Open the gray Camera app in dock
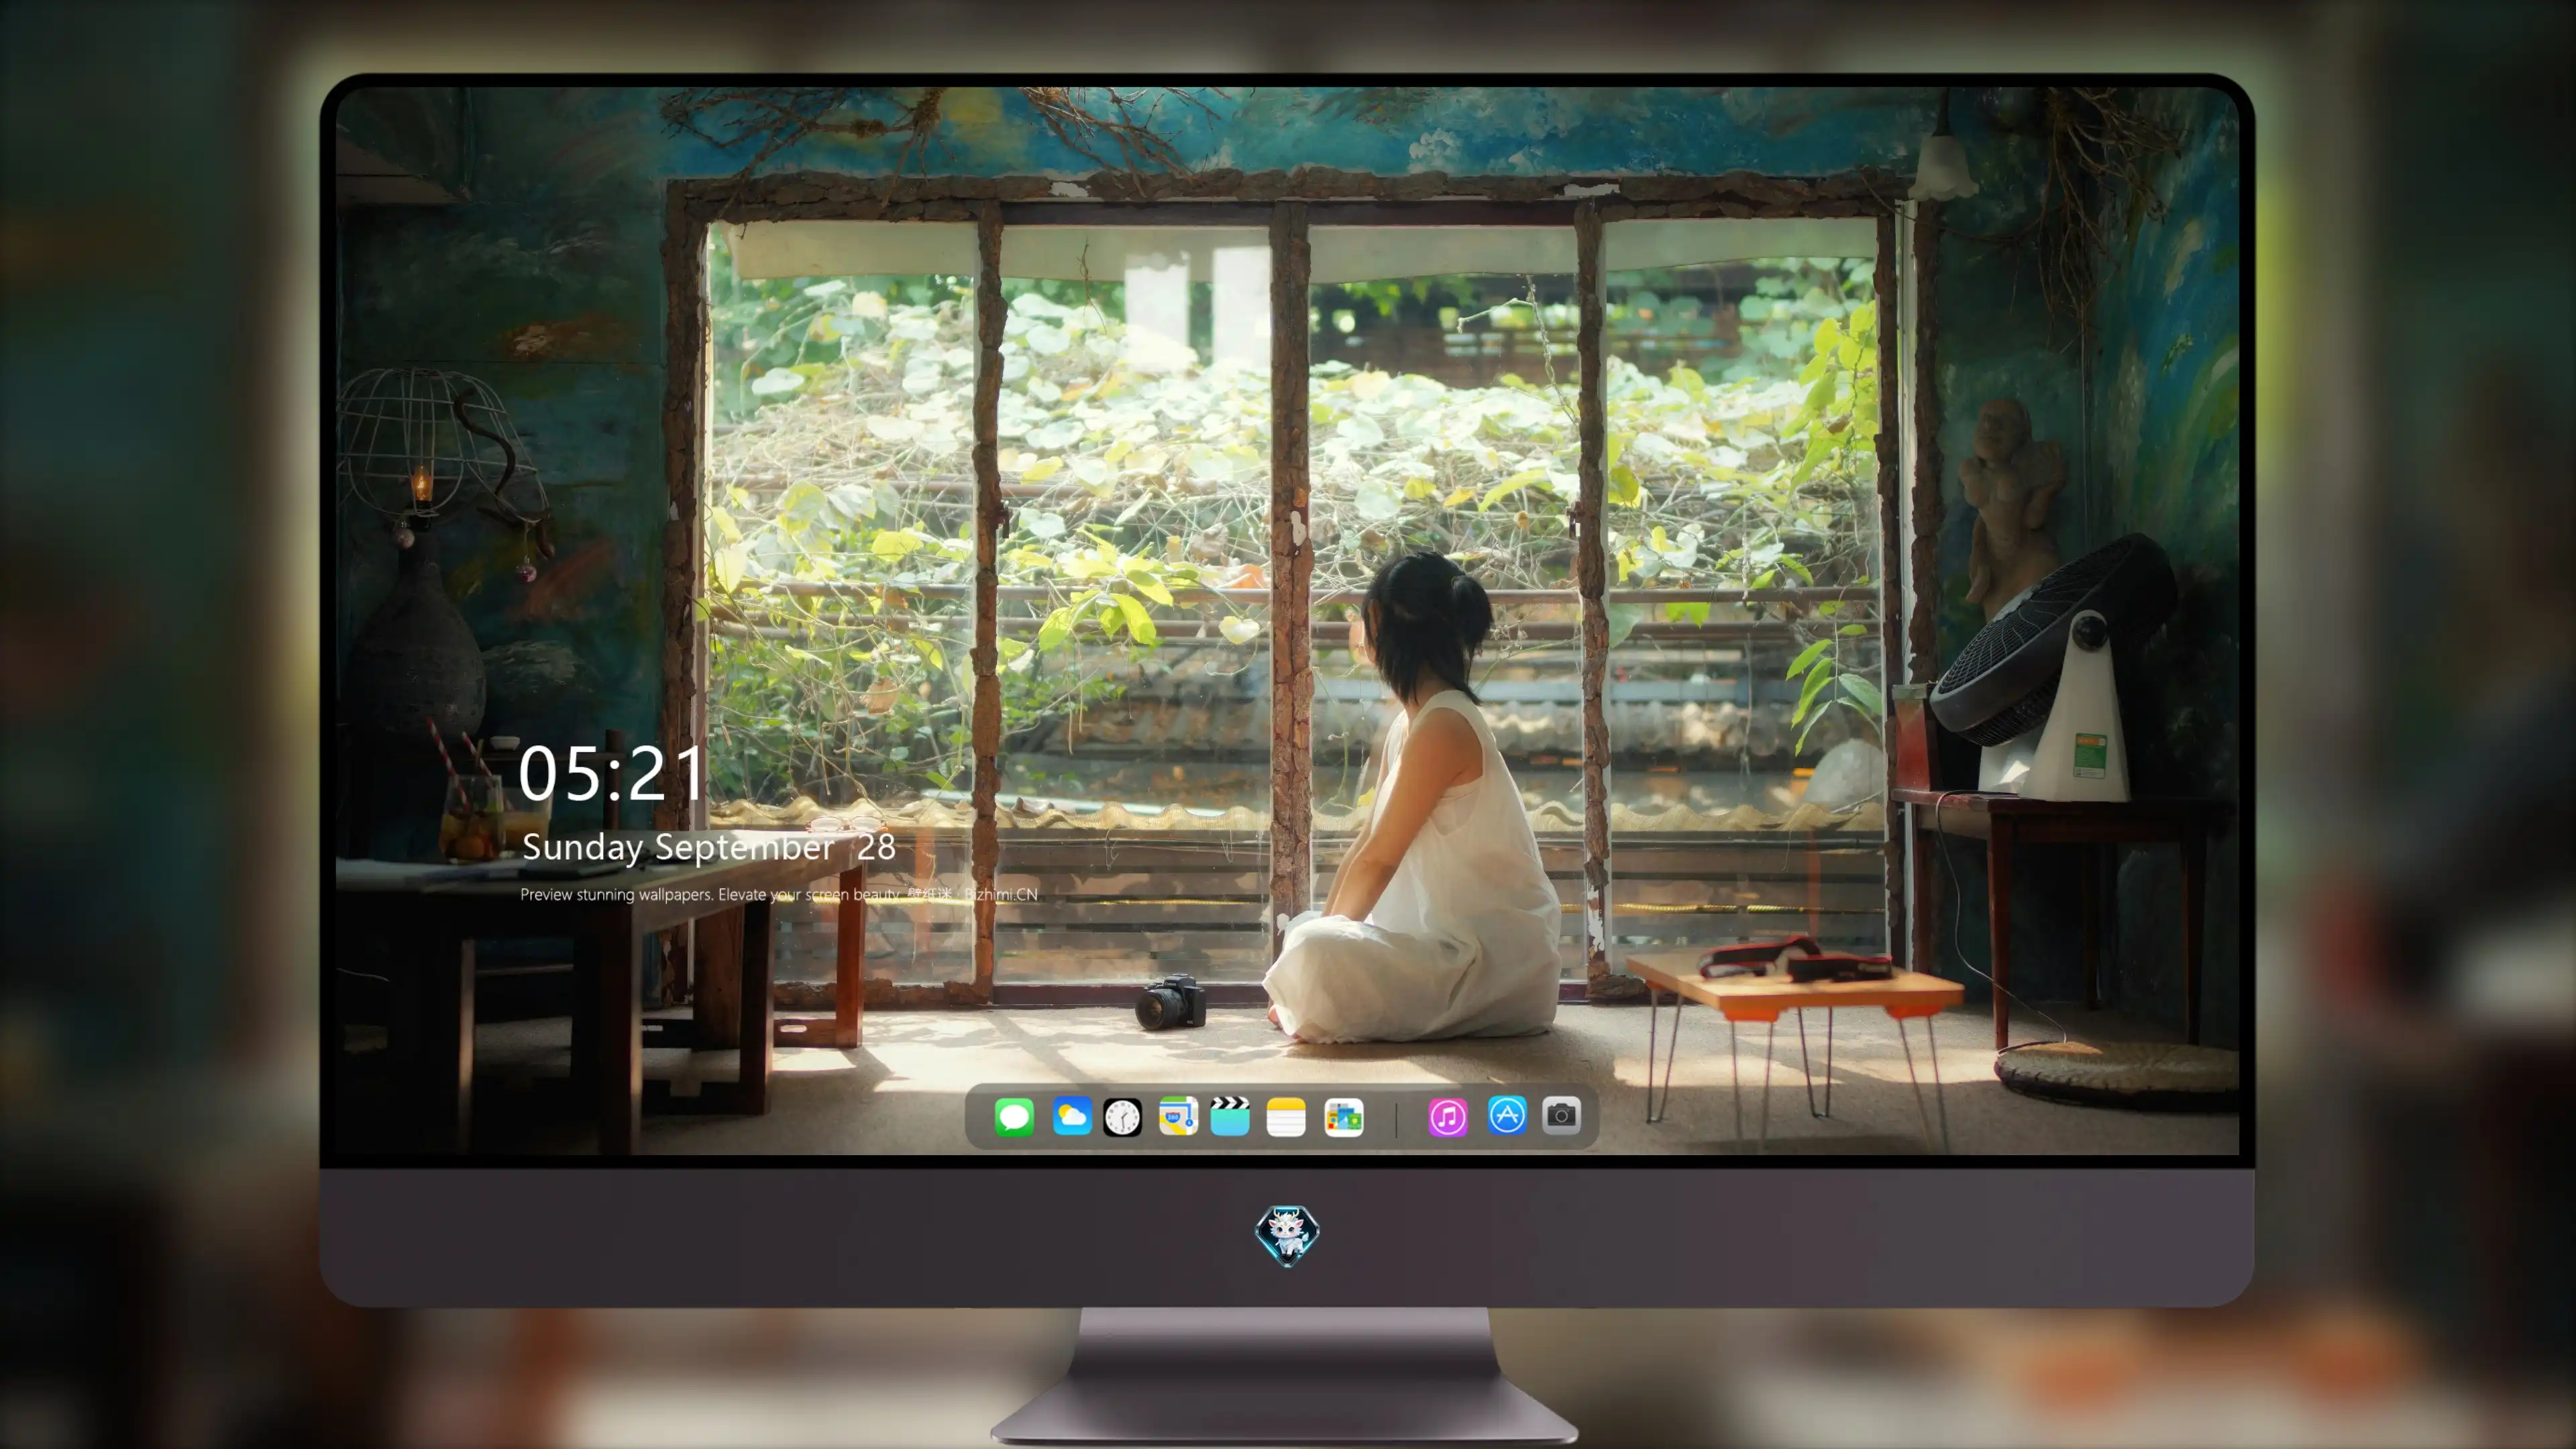The width and height of the screenshot is (2576, 1449). 1561,1115
